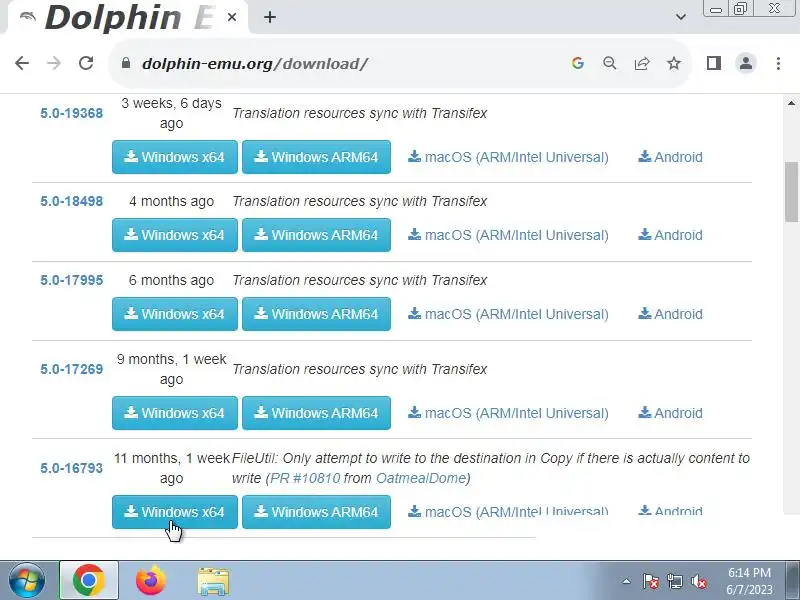800x600 pixels.
Task: Download Windows ARM64 for 5.0-19368
Action: [316, 157]
